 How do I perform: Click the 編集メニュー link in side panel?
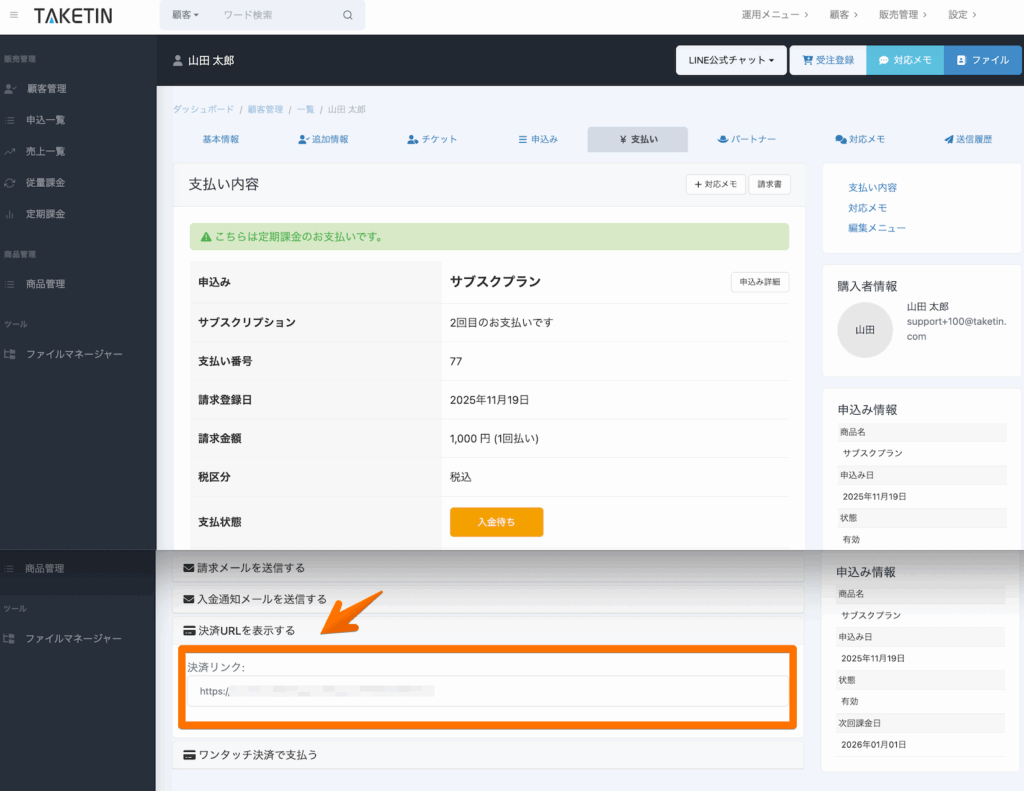[876, 228]
